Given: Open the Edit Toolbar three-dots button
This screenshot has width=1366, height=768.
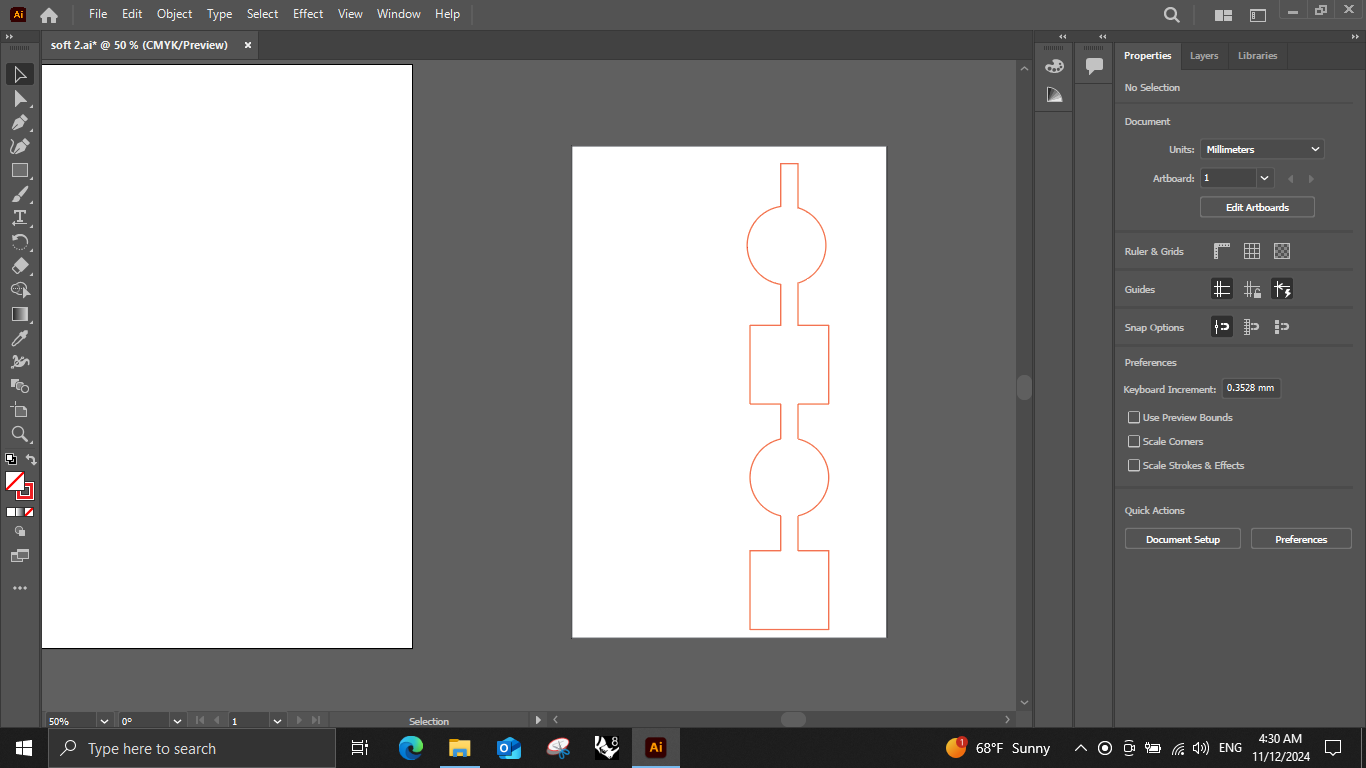Looking at the screenshot, I should [x=20, y=588].
